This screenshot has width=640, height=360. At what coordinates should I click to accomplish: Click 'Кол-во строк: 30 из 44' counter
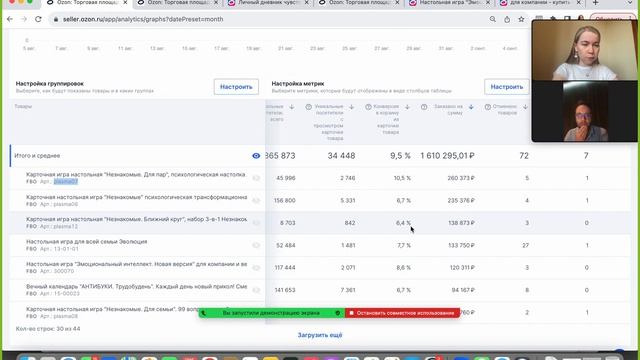tap(48, 329)
